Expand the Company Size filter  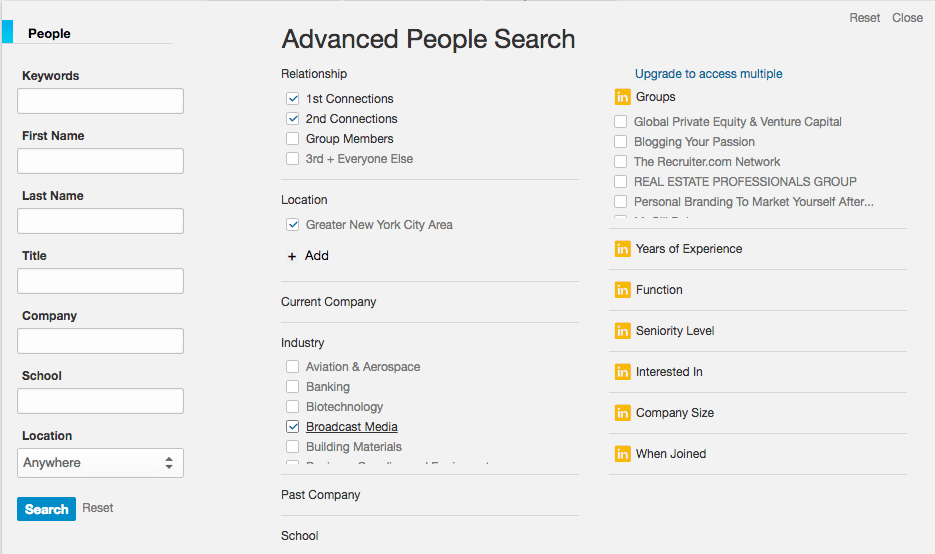[674, 413]
